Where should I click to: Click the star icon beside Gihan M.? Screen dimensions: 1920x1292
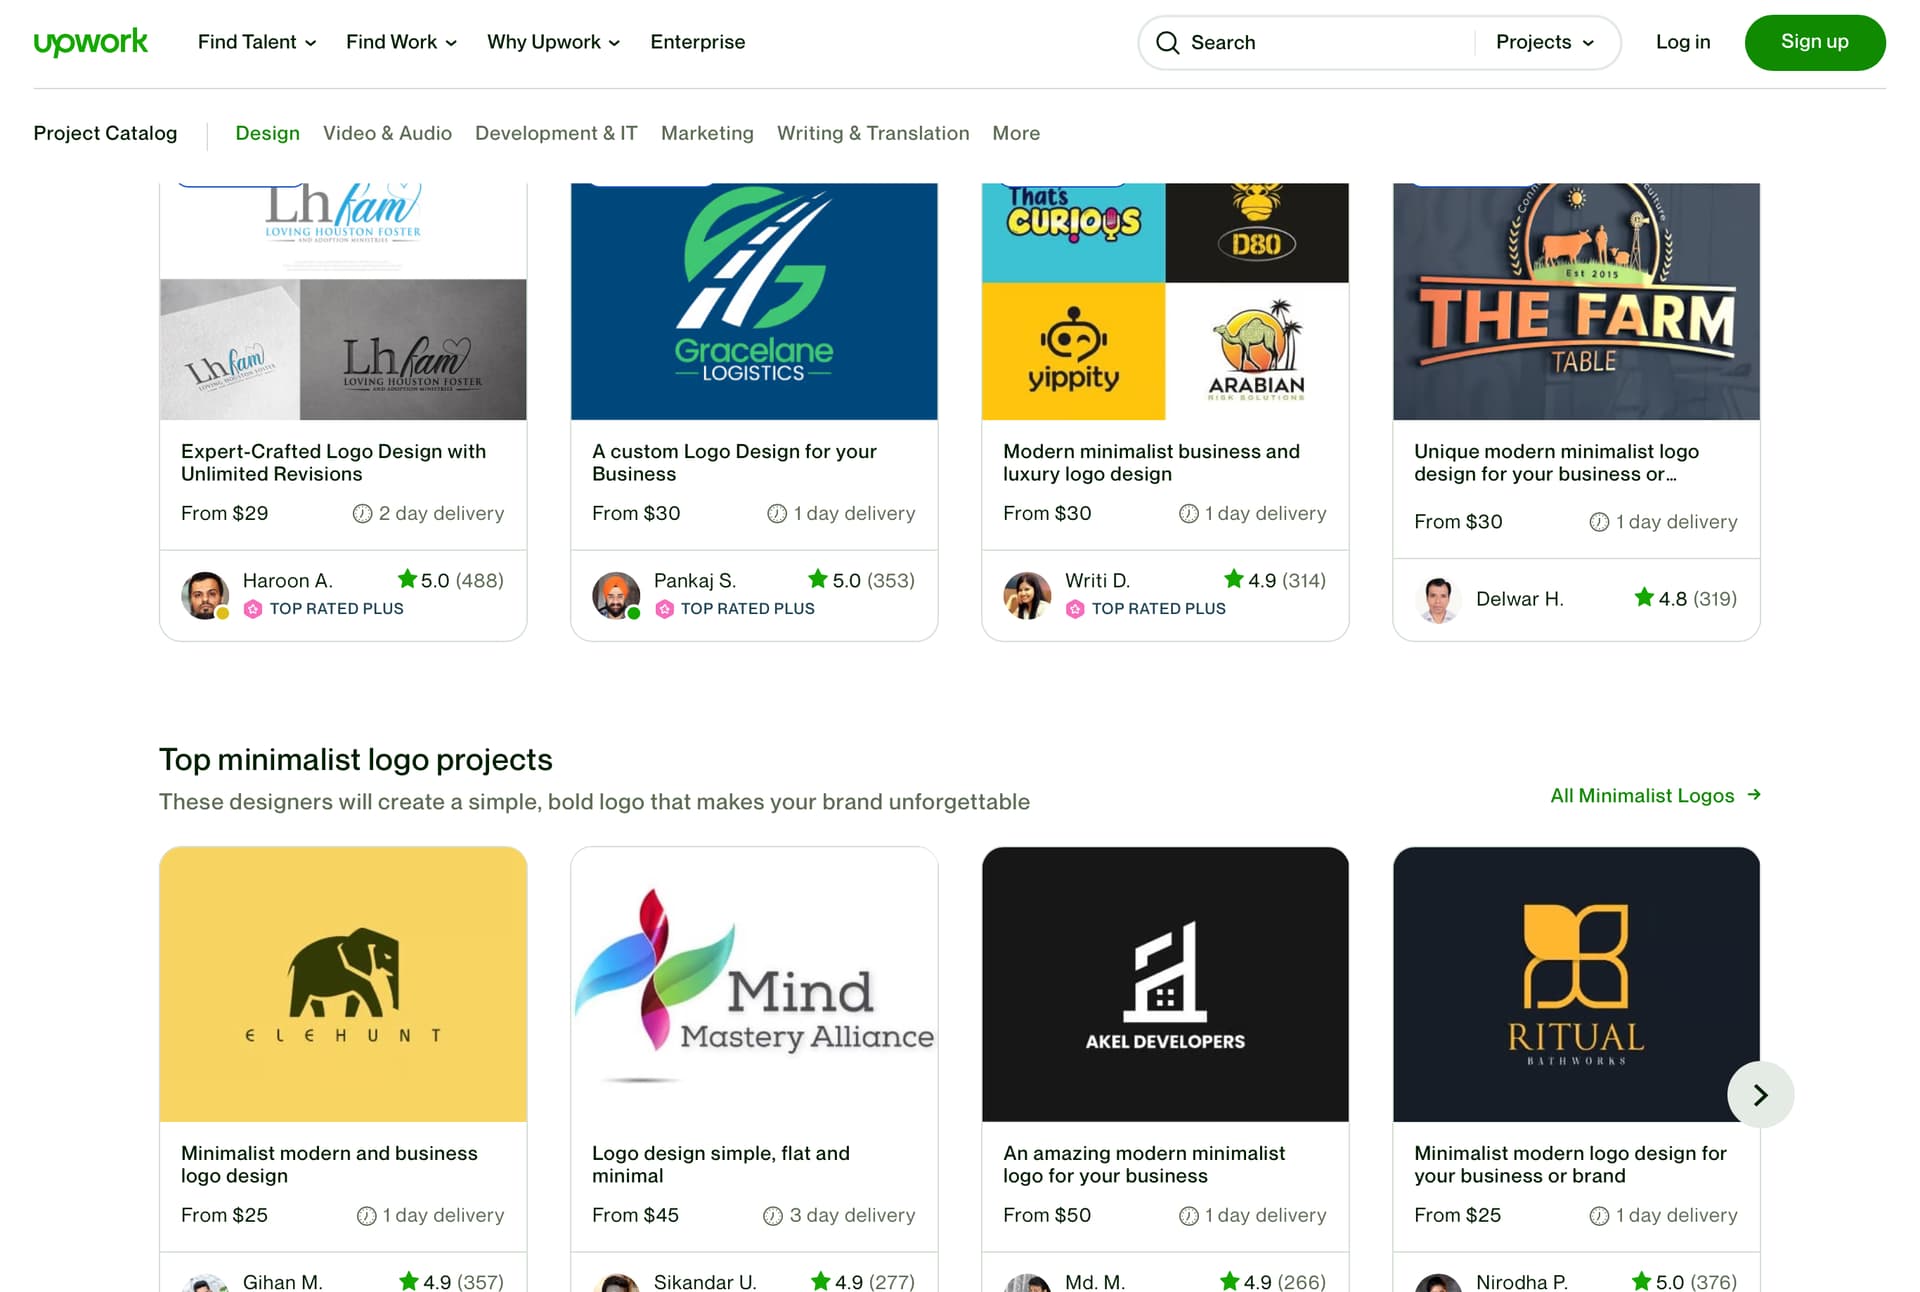pyautogui.click(x=409, y=1281)
